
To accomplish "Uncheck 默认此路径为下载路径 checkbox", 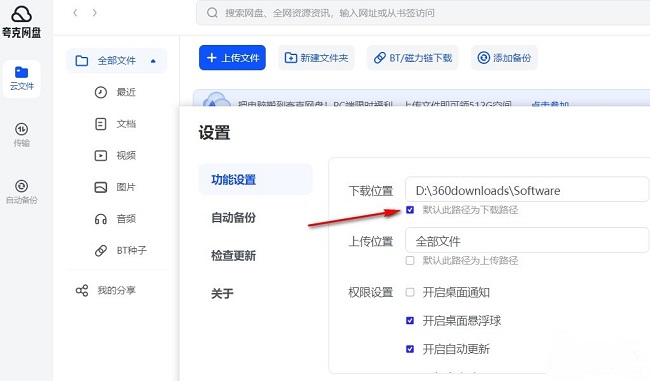I will pos(410,210).
